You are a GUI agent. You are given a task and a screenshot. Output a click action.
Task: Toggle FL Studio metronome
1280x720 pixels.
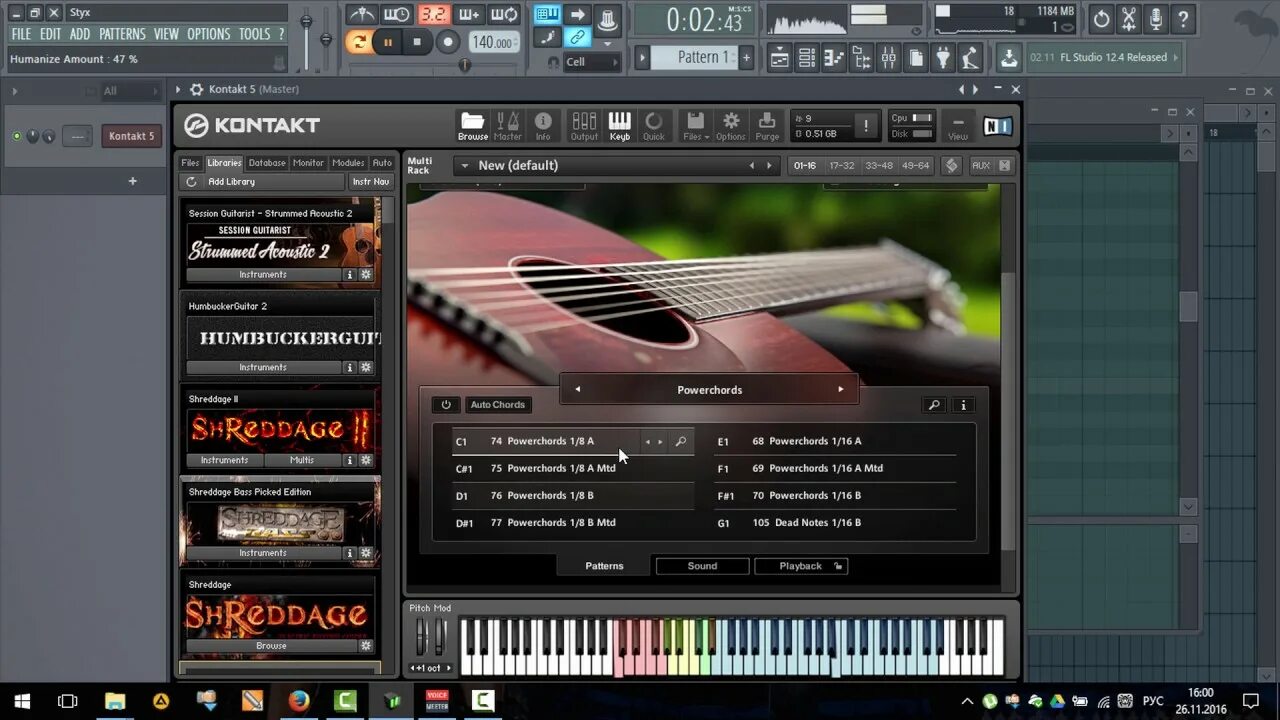361,14
